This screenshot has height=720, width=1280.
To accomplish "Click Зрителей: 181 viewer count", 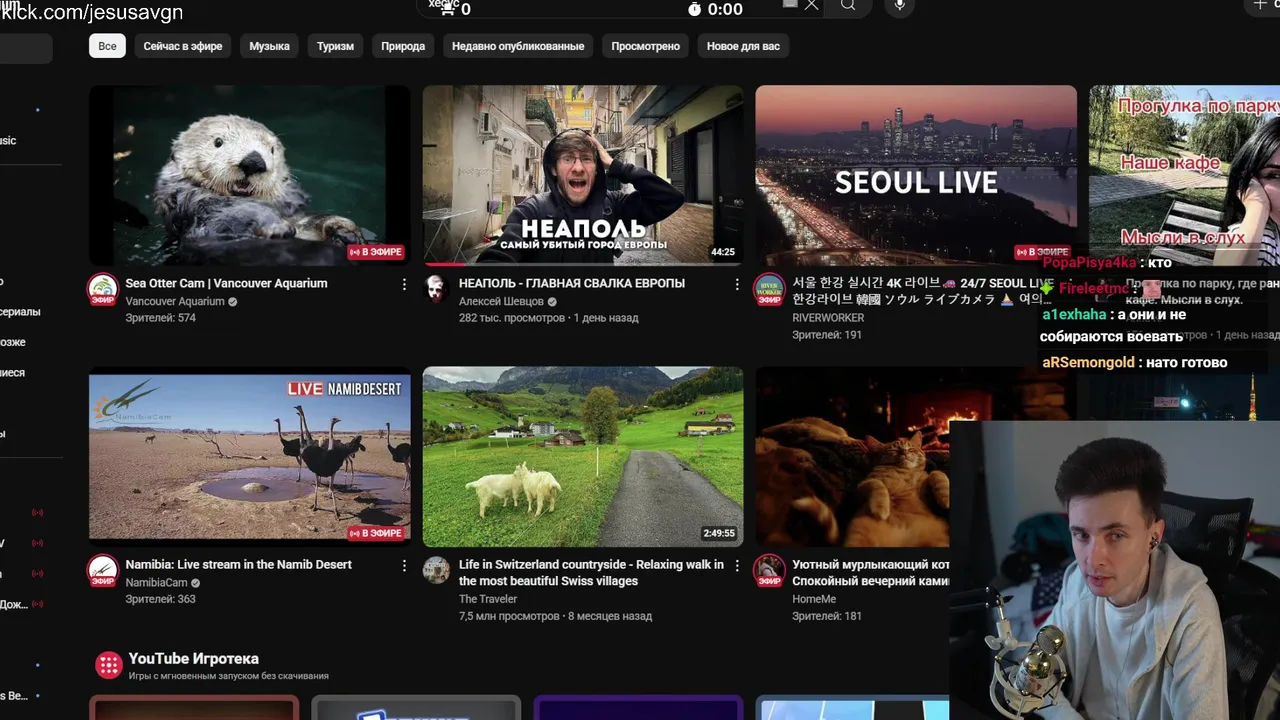I will (x=827, y=616).
